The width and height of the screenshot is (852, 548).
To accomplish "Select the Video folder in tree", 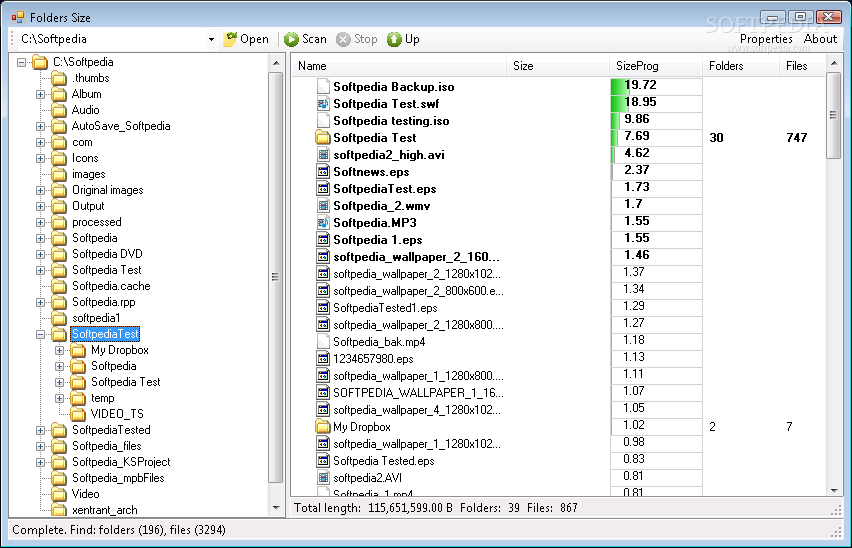I will coord(85,494).
